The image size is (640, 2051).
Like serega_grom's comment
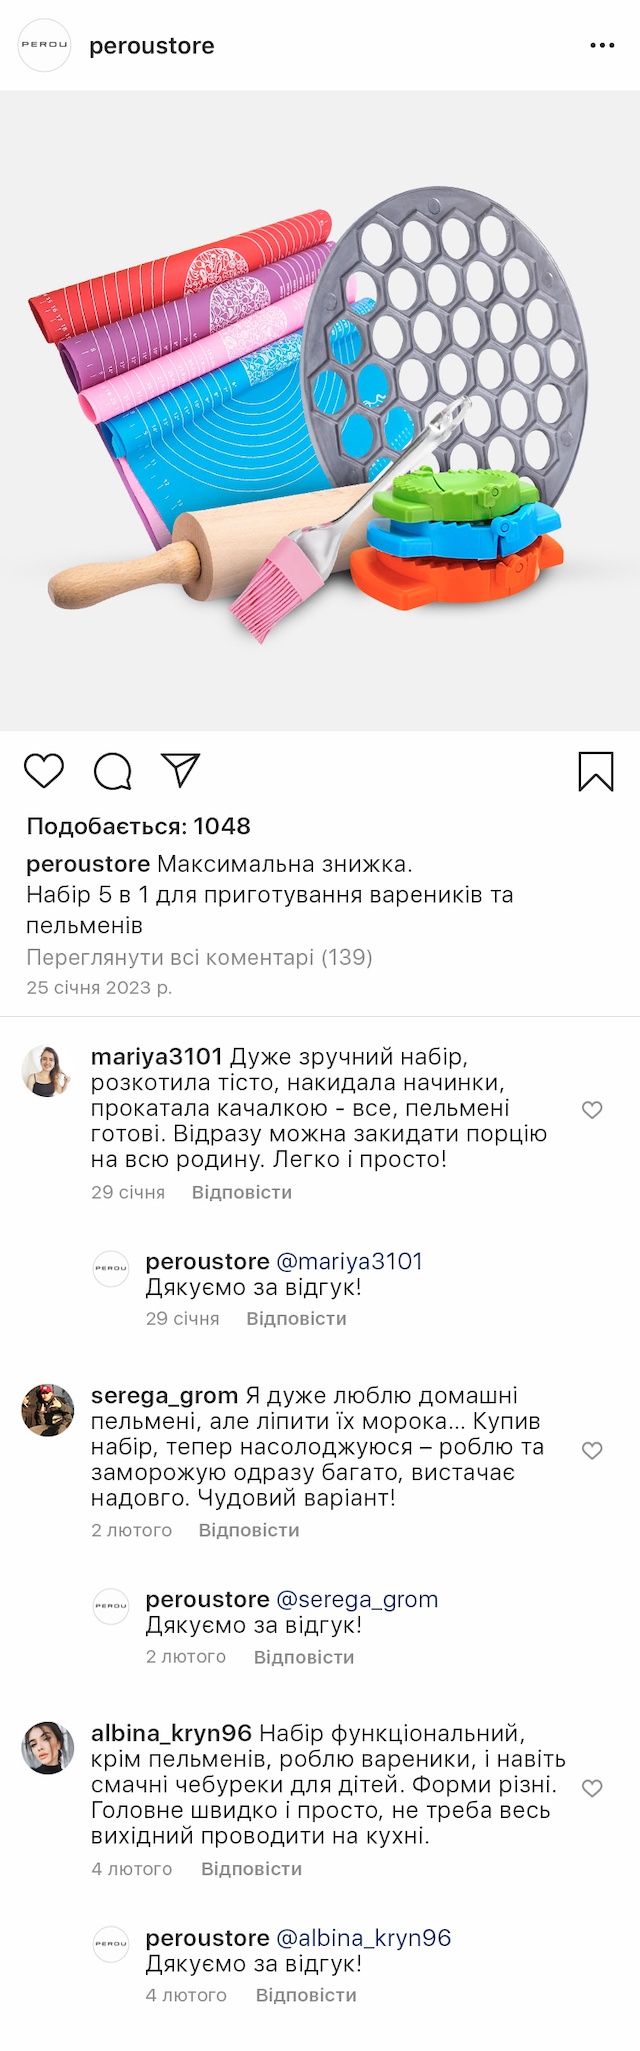[x=592, y=1450]
